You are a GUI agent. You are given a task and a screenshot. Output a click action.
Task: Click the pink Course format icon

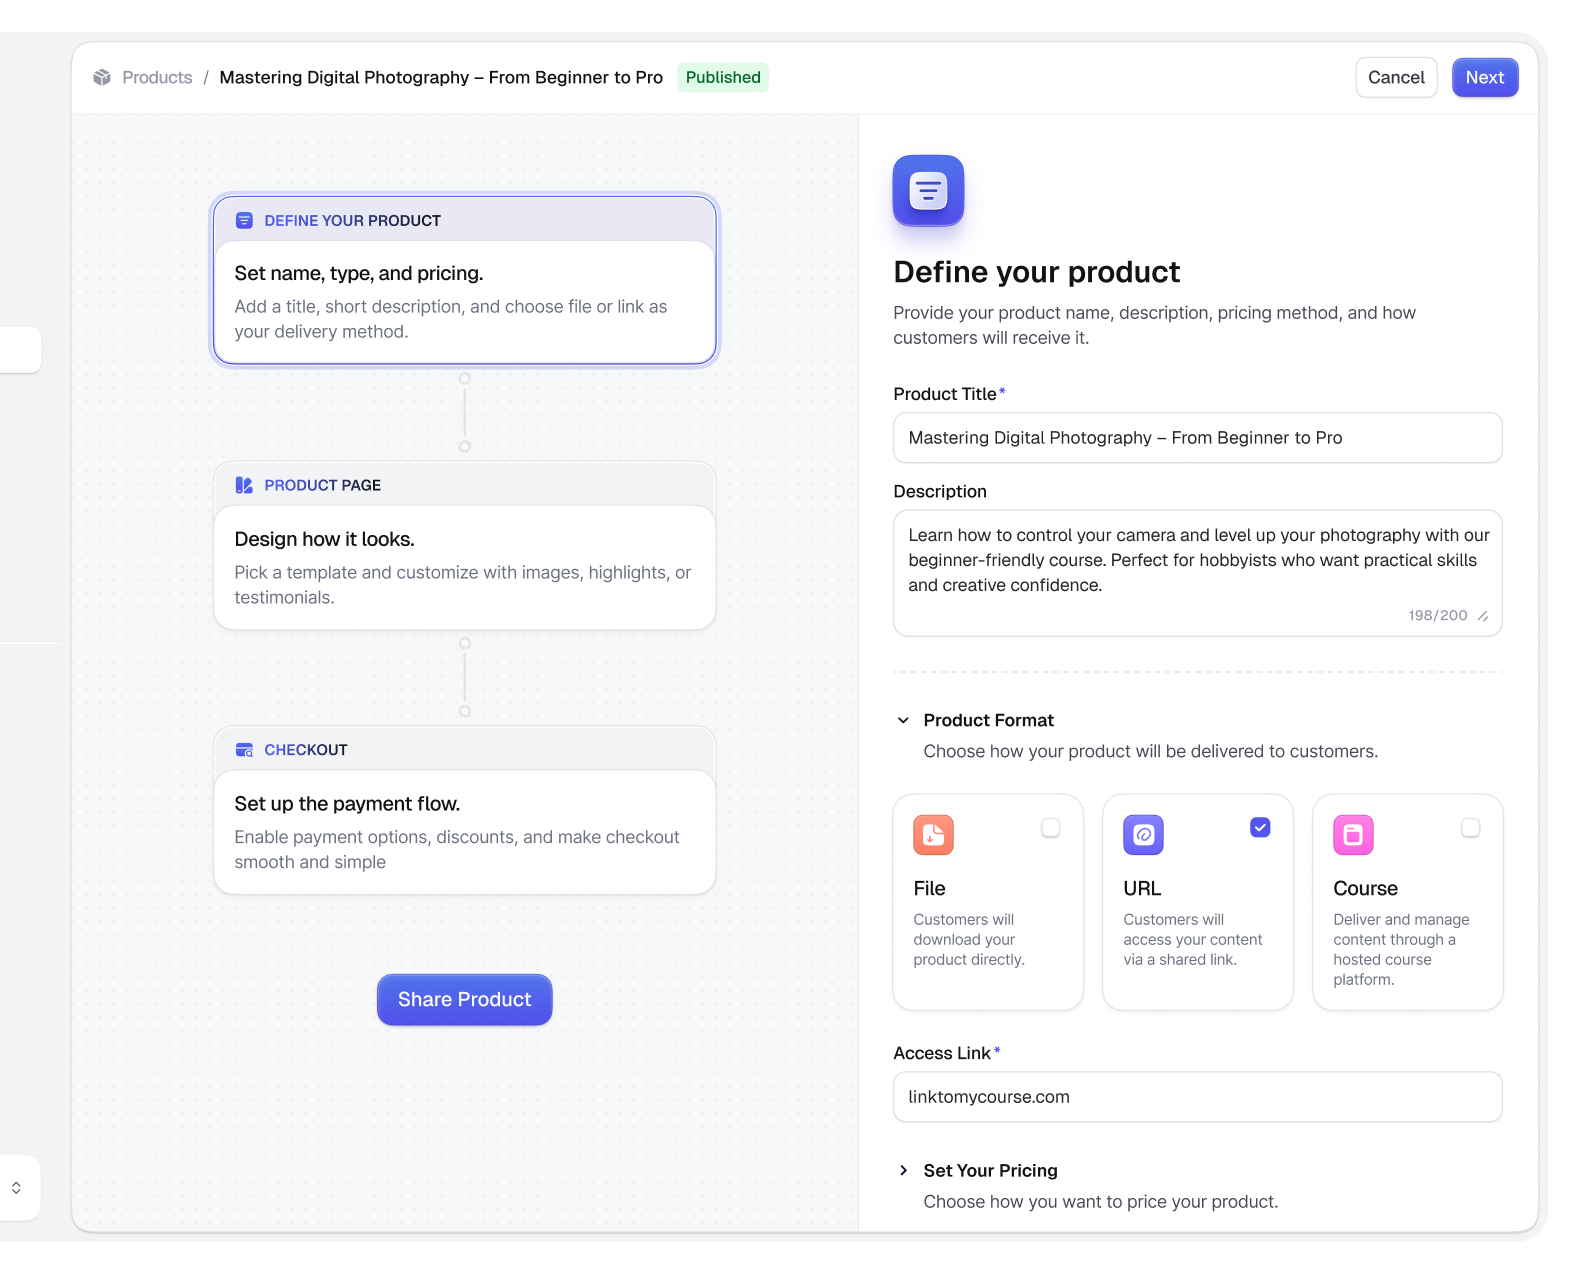1353,835
